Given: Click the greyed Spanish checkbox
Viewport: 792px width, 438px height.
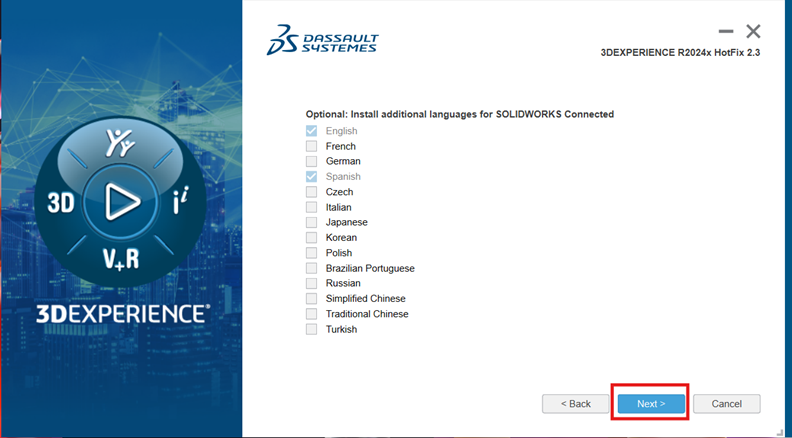Looking at the screenshot, I should coord(312,177).
